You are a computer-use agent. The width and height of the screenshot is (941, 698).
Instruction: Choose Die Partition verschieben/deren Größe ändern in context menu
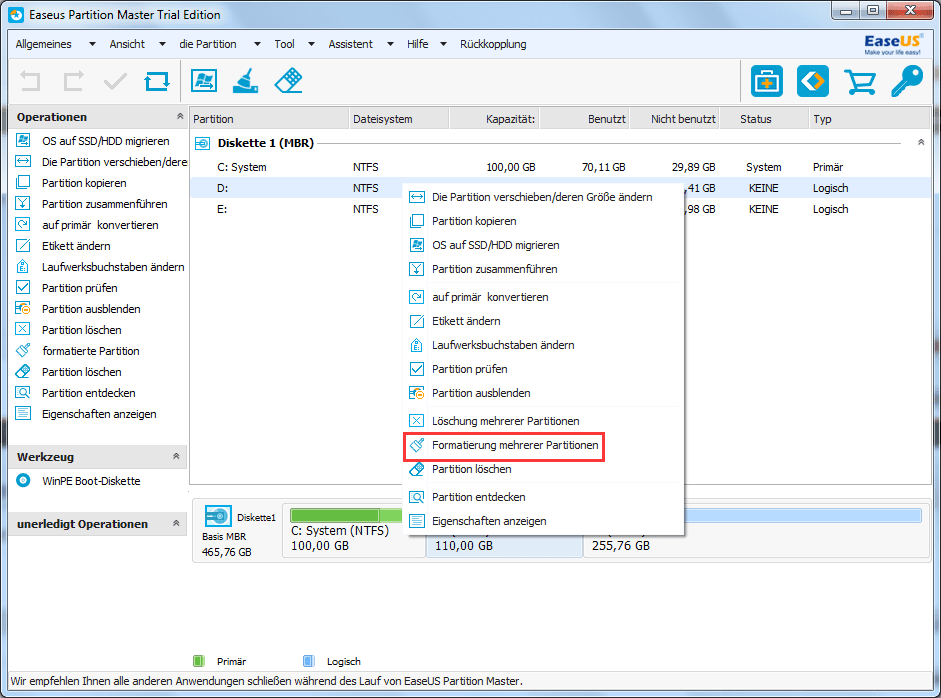tap(543, 197)
